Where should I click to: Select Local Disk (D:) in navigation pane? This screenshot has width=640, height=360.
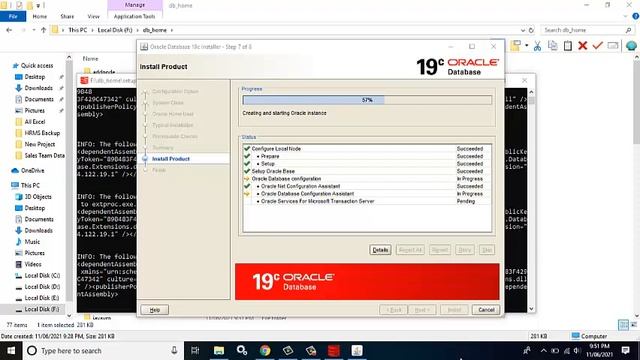tap(42, 287)
